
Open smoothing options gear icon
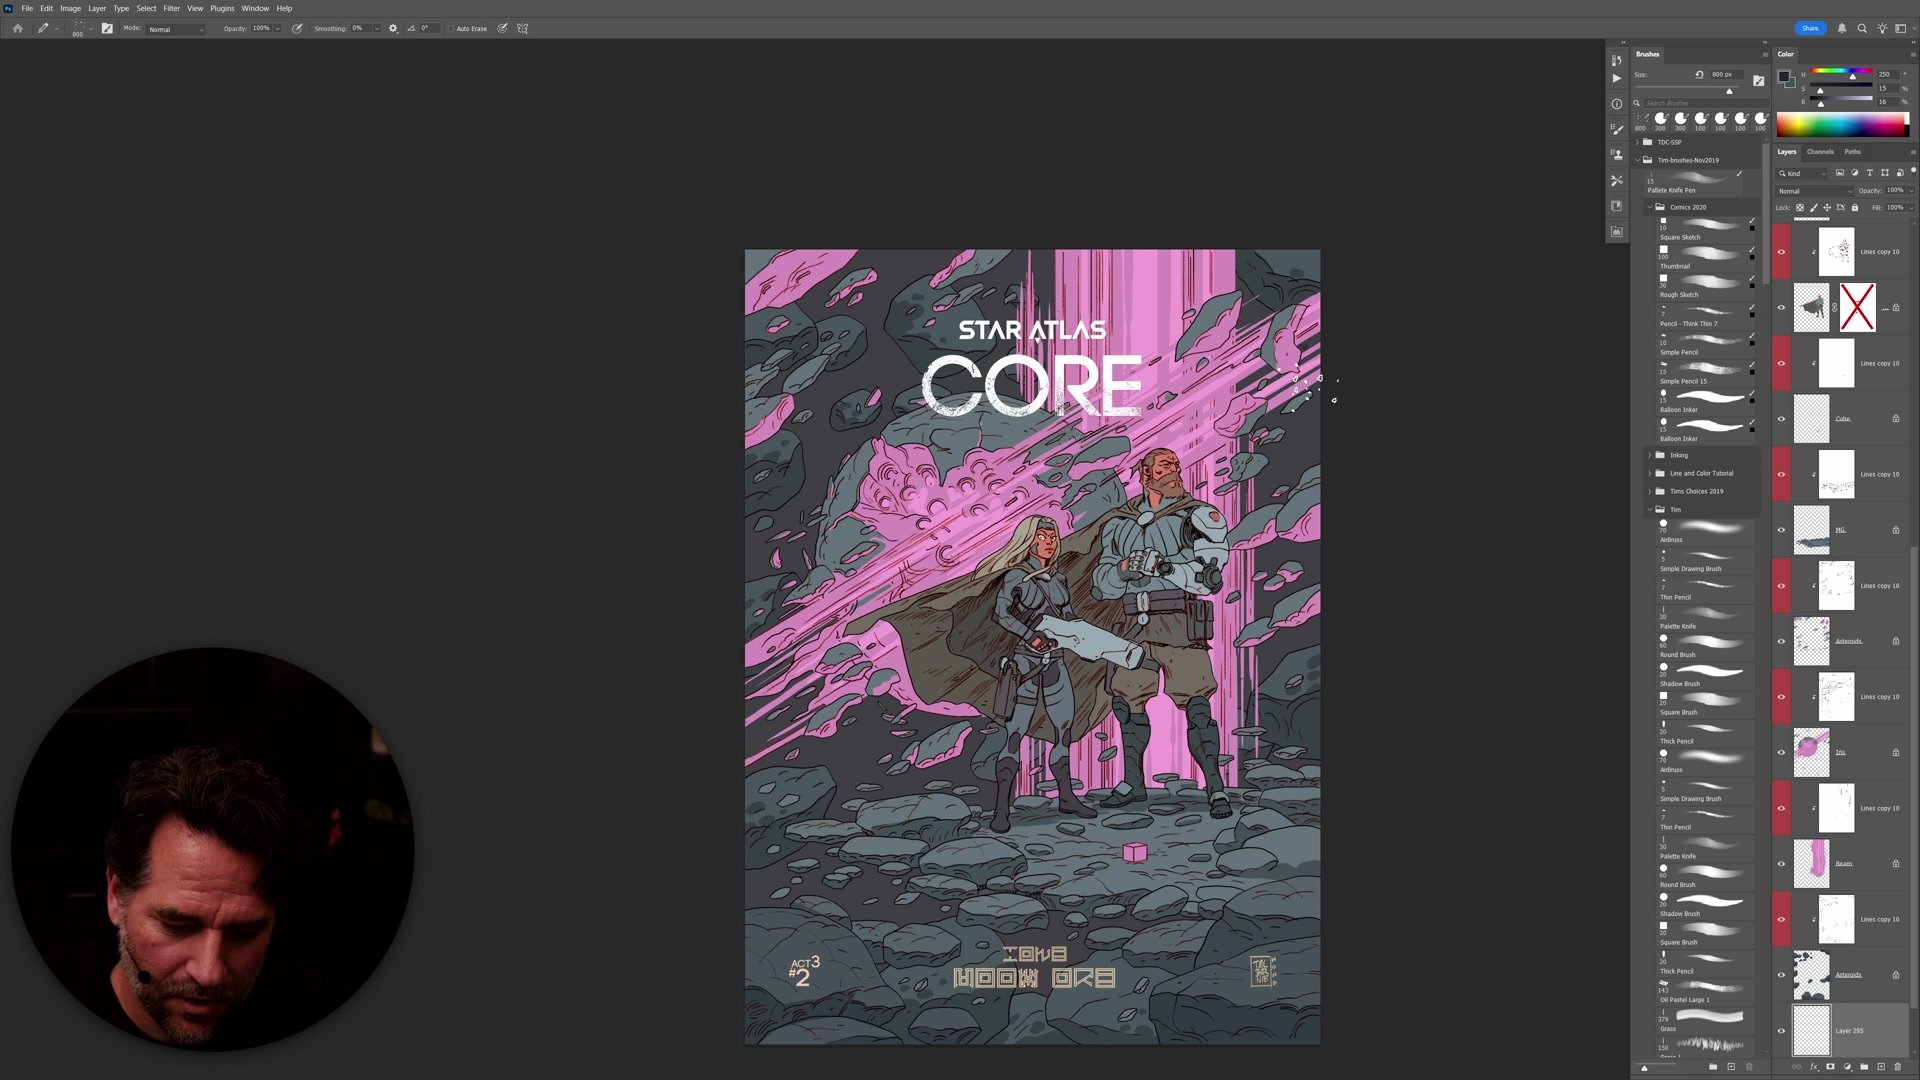393,28
